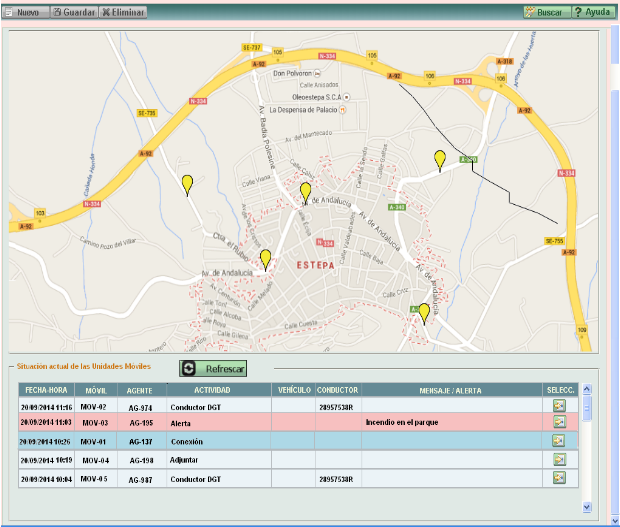
Task: Click the select icon for MOV-01 row
Action: tap(558, 441)
